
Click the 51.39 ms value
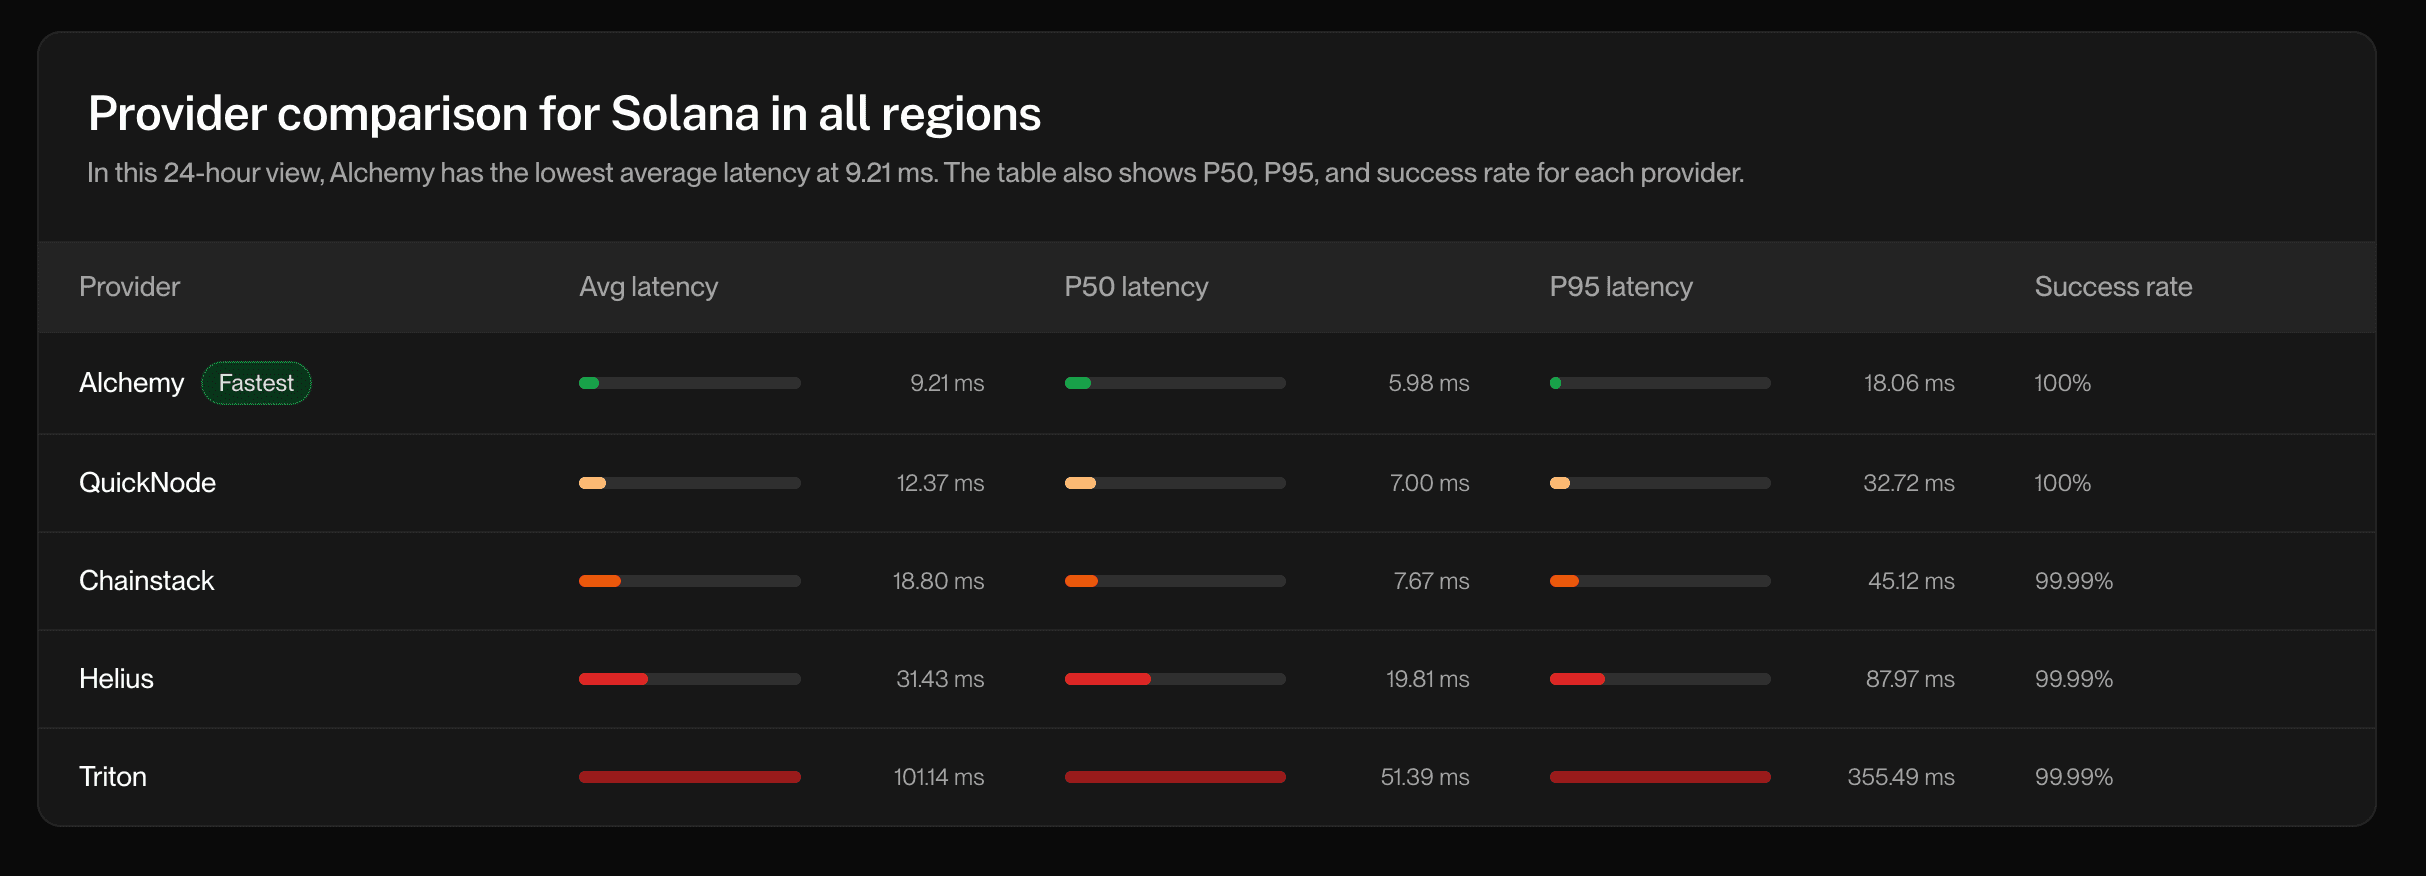tap(1425, 777)
